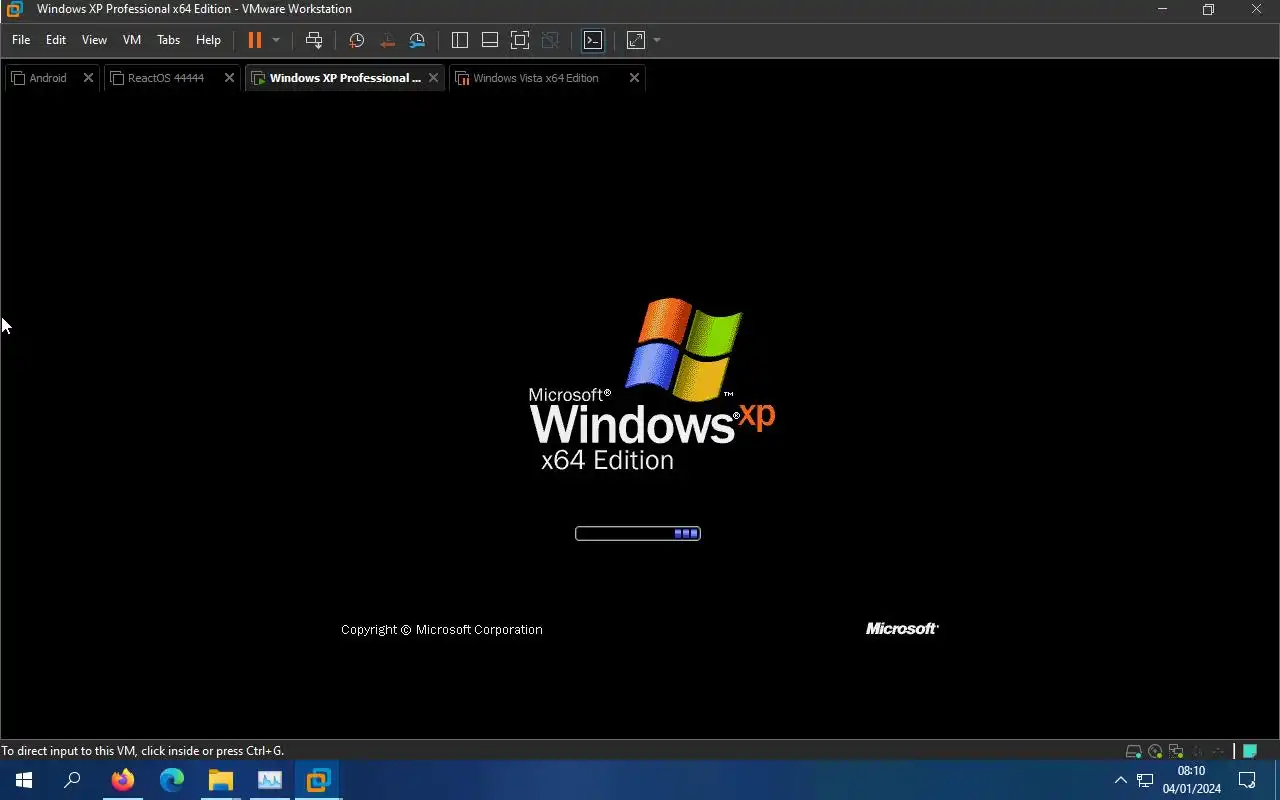1280x800 pixels.
Task: Click the USB device status icon
Action: (1218, 751)
